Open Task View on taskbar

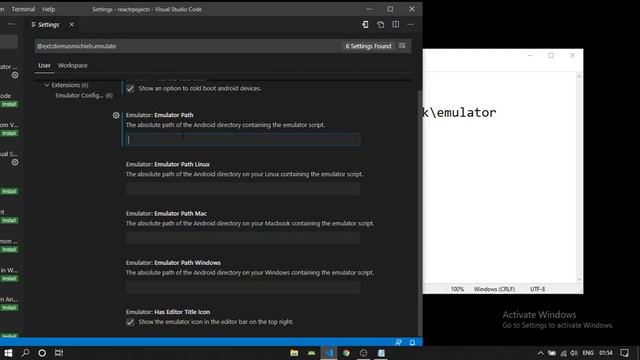pyautogui.click(x=59, y=353)
